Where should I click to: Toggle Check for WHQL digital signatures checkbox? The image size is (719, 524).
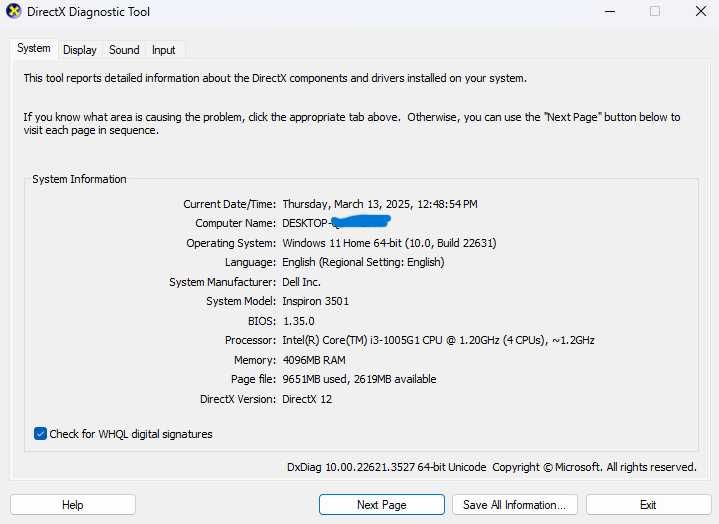(40, 434)
